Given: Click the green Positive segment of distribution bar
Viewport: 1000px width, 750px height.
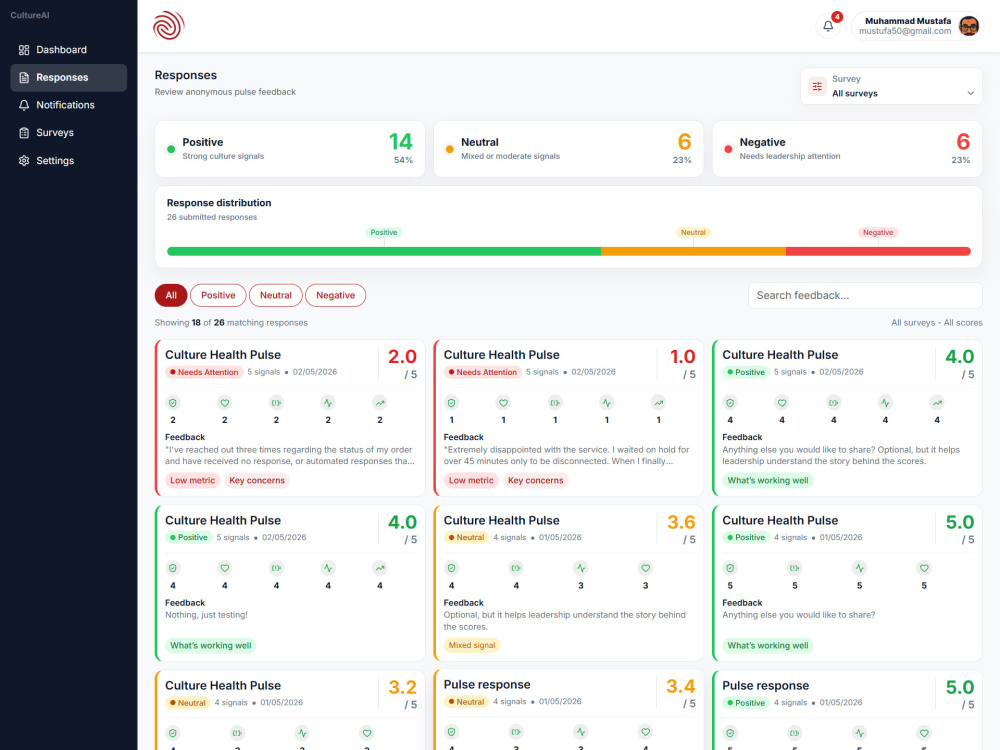Looking at the screenshot, I should point(383,251).
